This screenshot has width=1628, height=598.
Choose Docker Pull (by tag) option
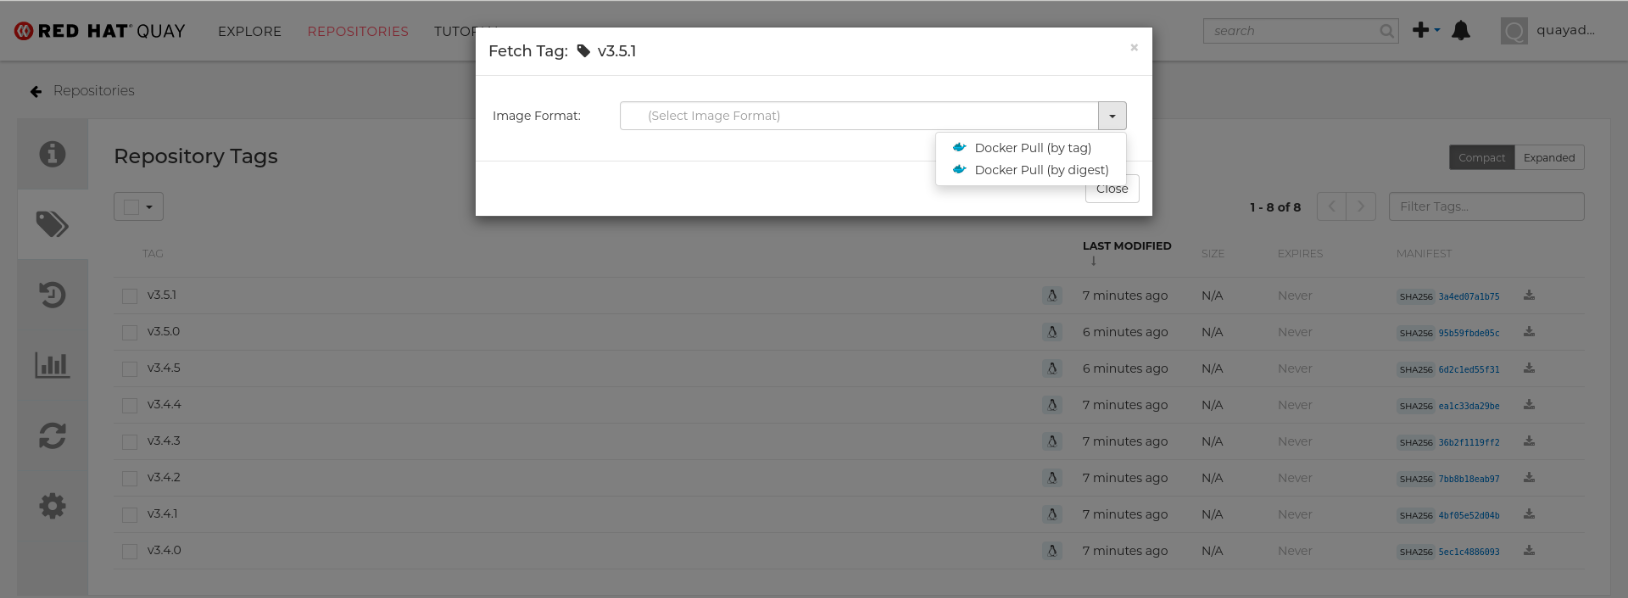1032,148
